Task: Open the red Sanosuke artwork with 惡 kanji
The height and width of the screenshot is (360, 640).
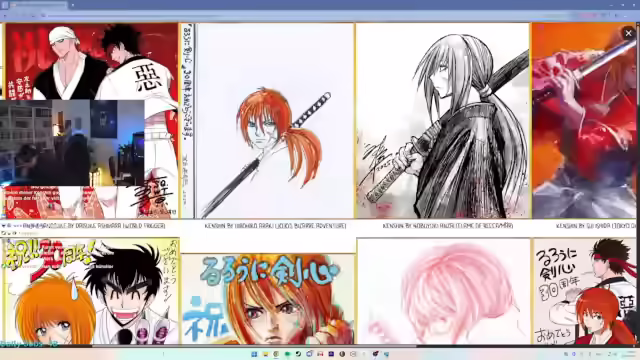Action: click(92, 61)
